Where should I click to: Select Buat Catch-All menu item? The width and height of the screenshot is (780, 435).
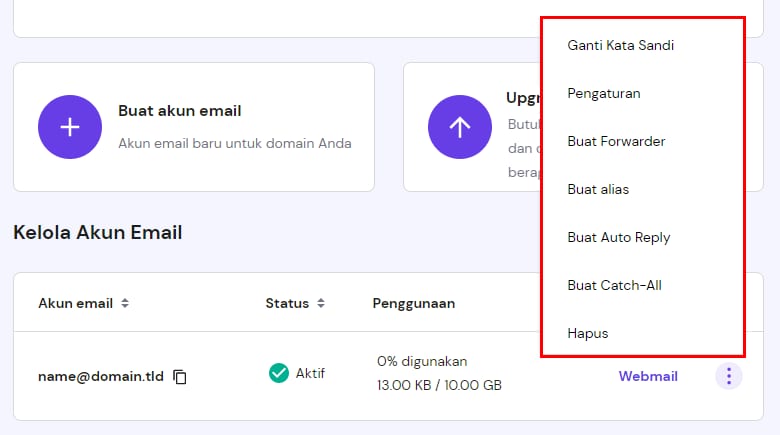pos(614,285)
